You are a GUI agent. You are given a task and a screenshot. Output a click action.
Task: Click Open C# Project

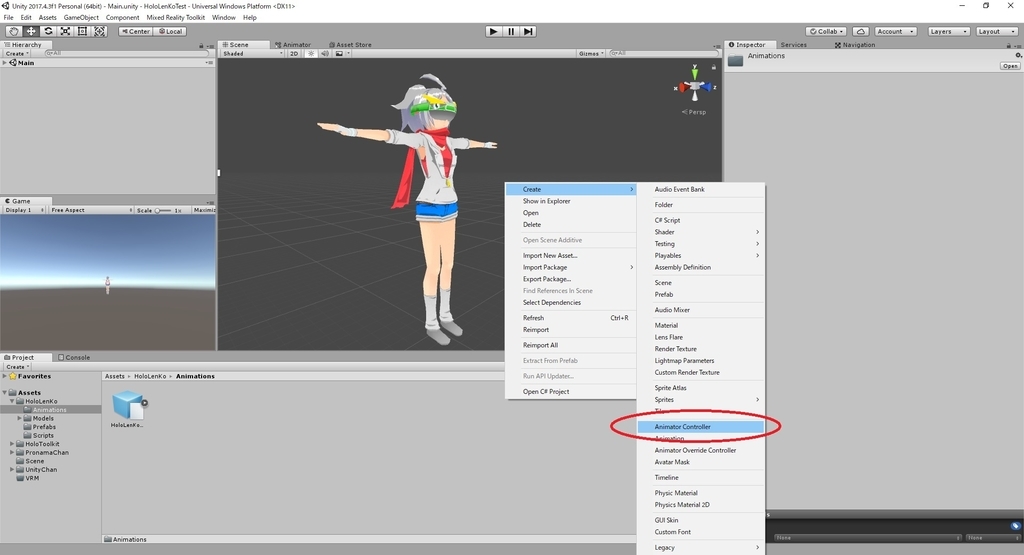pyautogui.click(x=571, y=392)
